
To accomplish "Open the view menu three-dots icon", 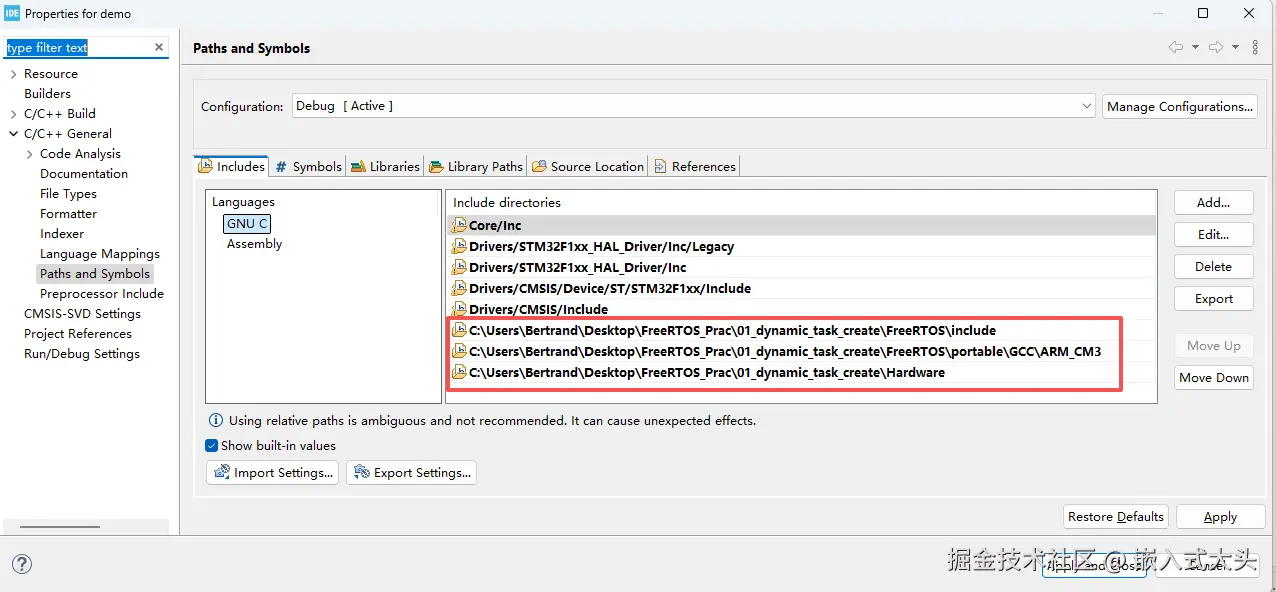I will pyautogui.click(x=1256, y=47).
